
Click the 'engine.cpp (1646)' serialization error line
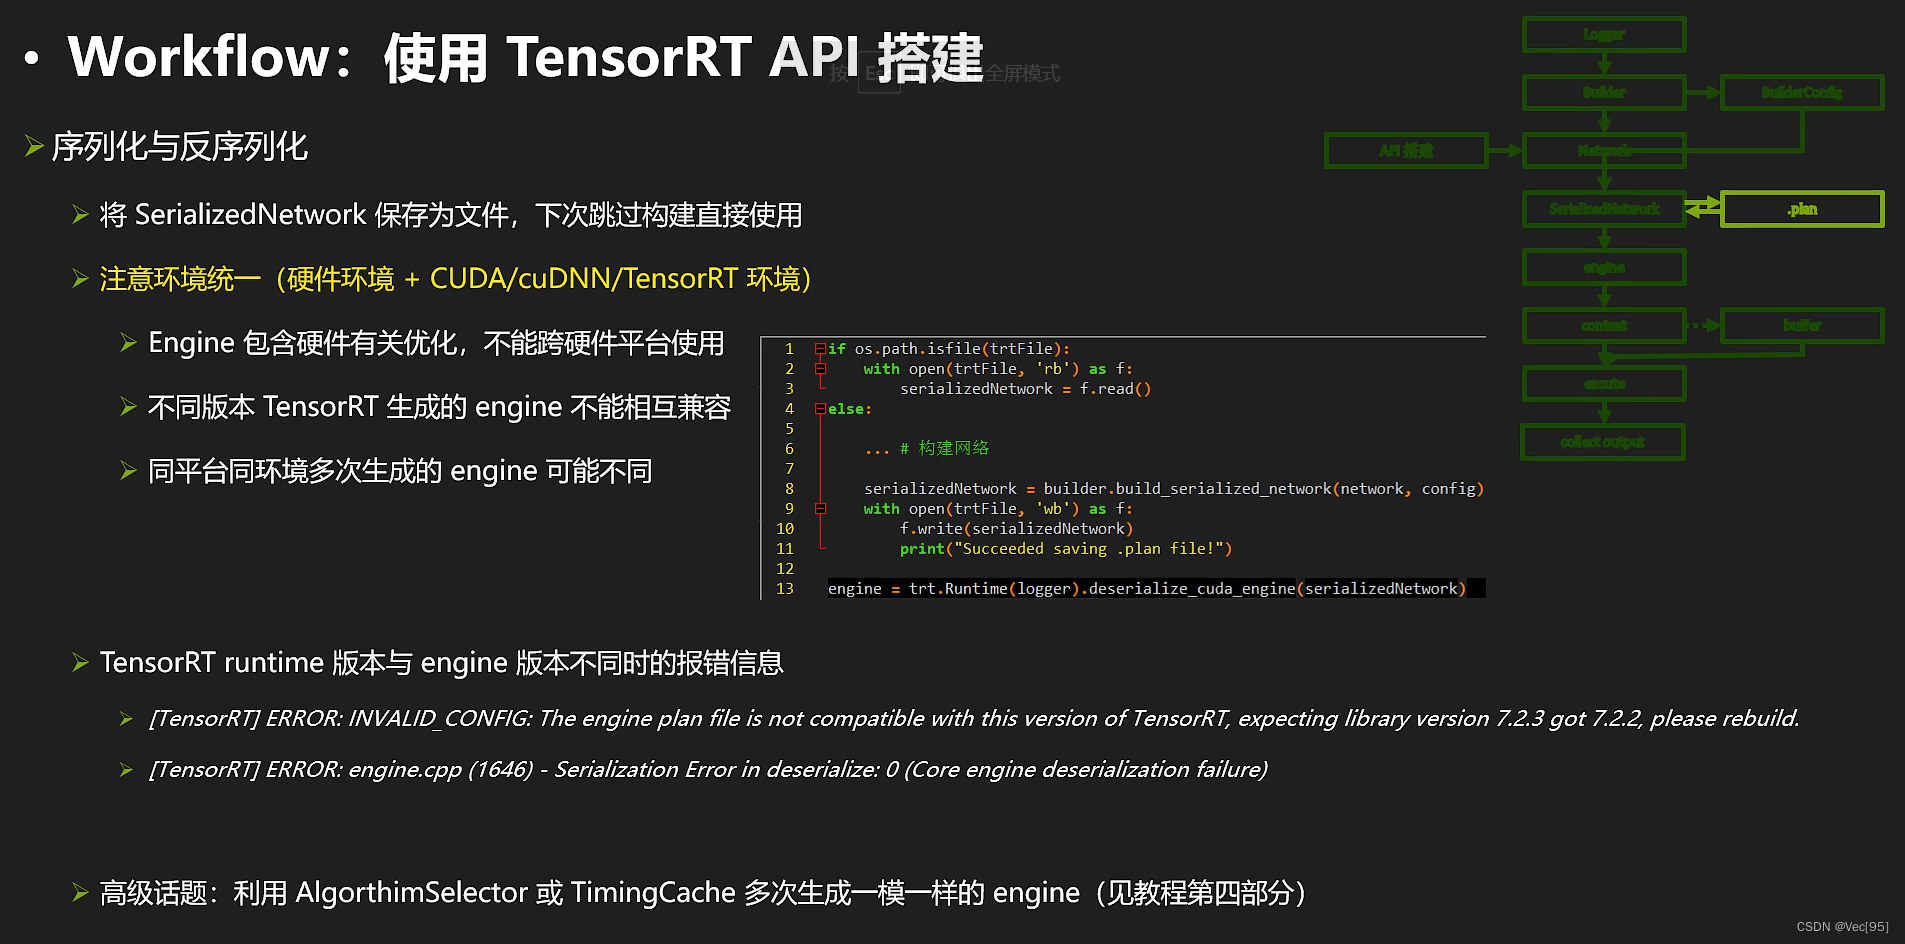[x=708, y=770]
